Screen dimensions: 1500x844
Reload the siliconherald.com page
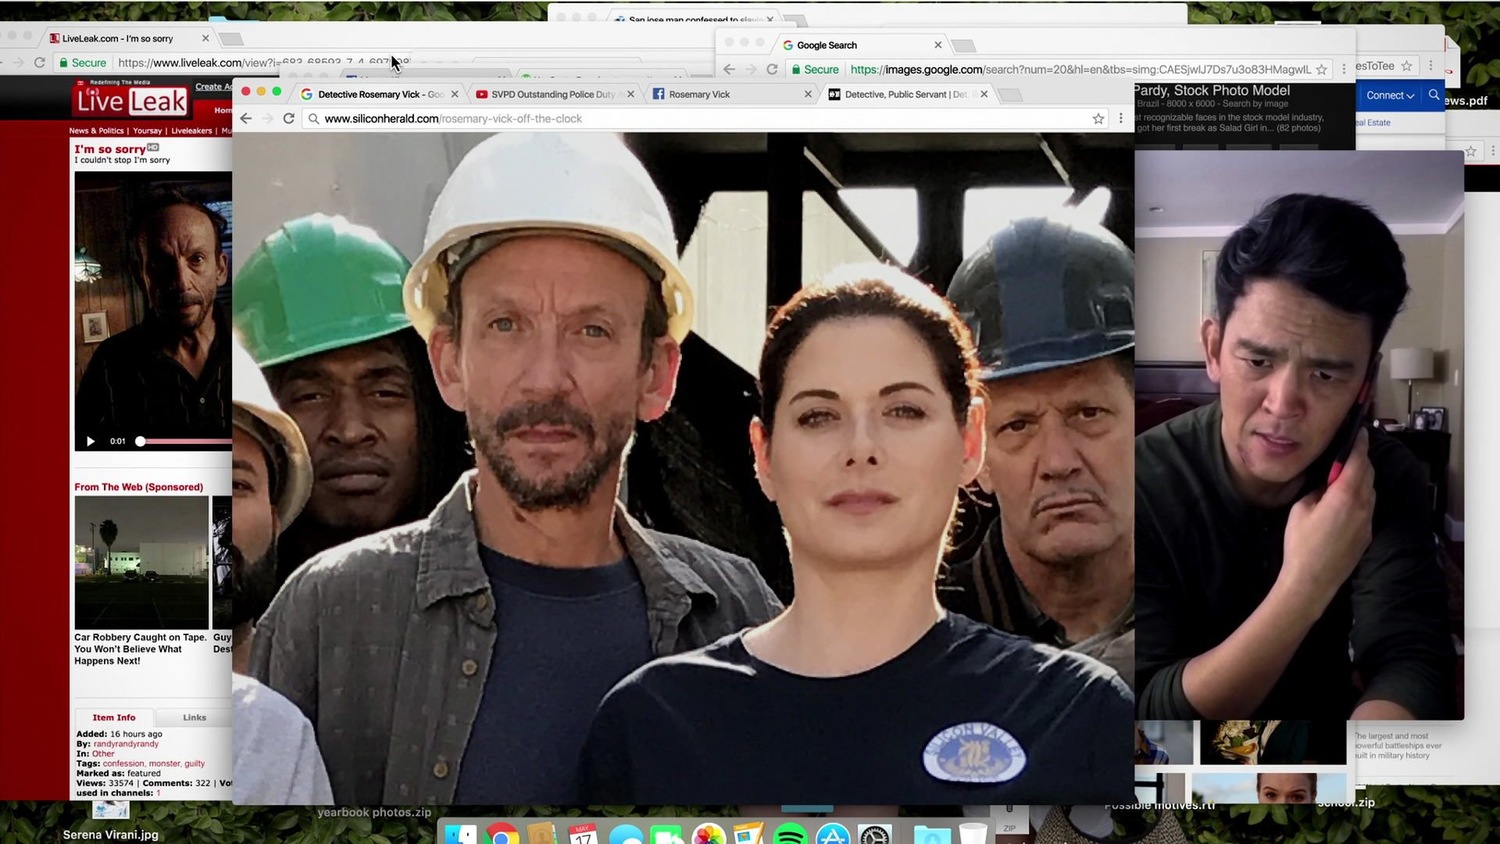click(x=289, y=118)
